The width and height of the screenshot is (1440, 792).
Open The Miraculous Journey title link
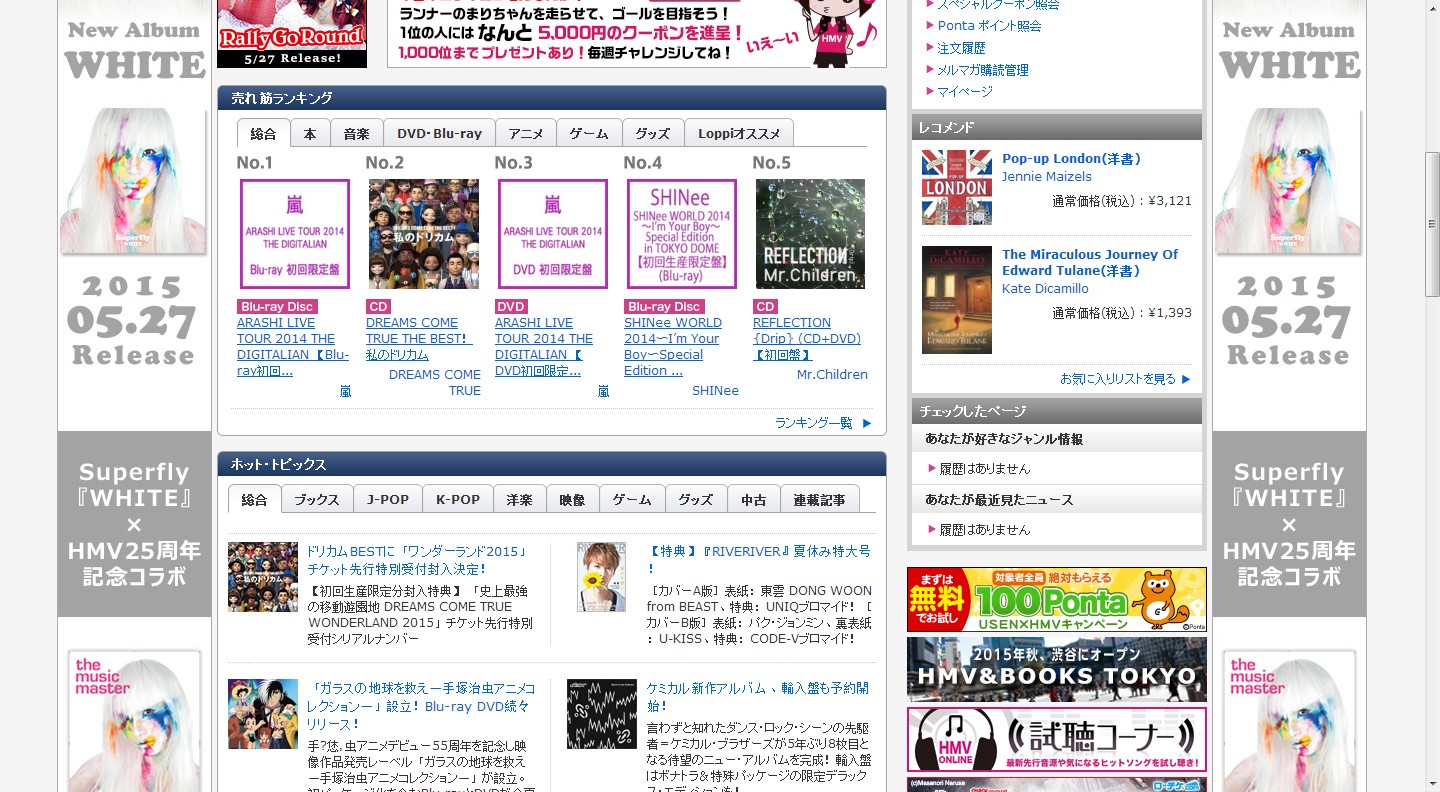coord(1090,263)
